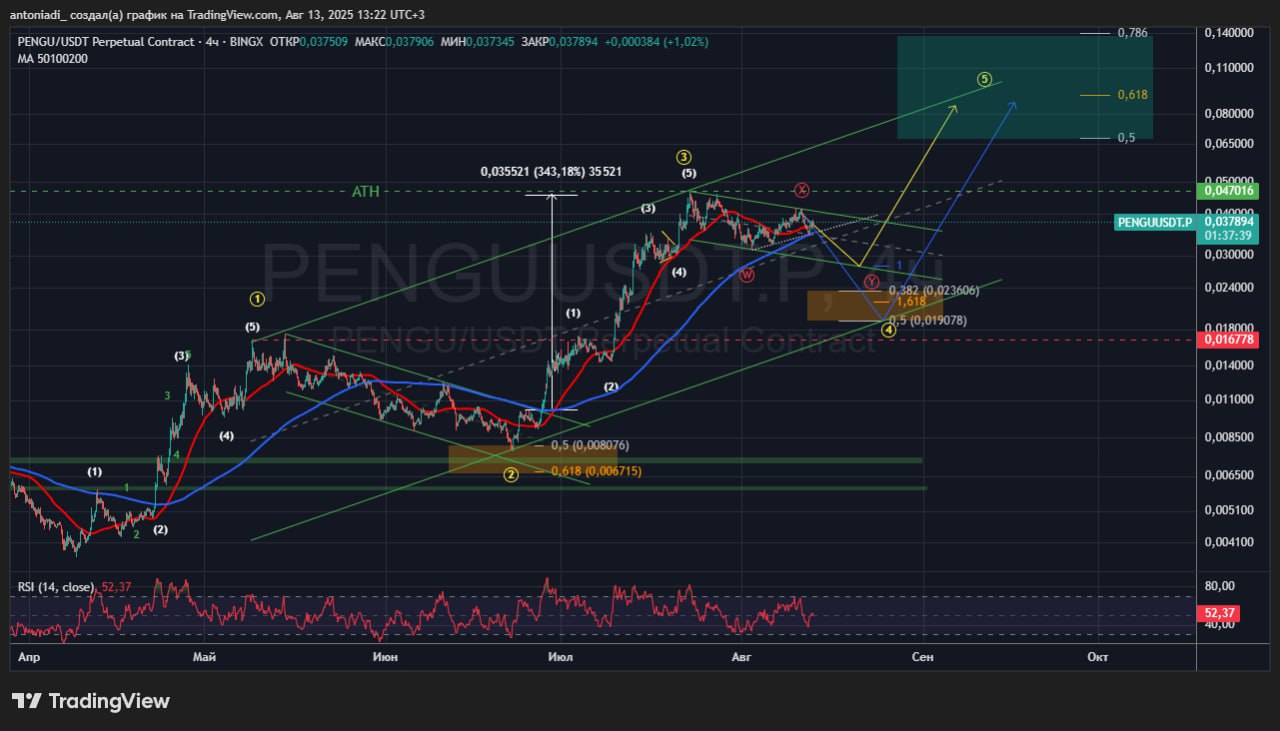Click ОТКР value 0,037509
This screenshot has width=1280, height=731.
pyautogui.click(x=326, y=43)
